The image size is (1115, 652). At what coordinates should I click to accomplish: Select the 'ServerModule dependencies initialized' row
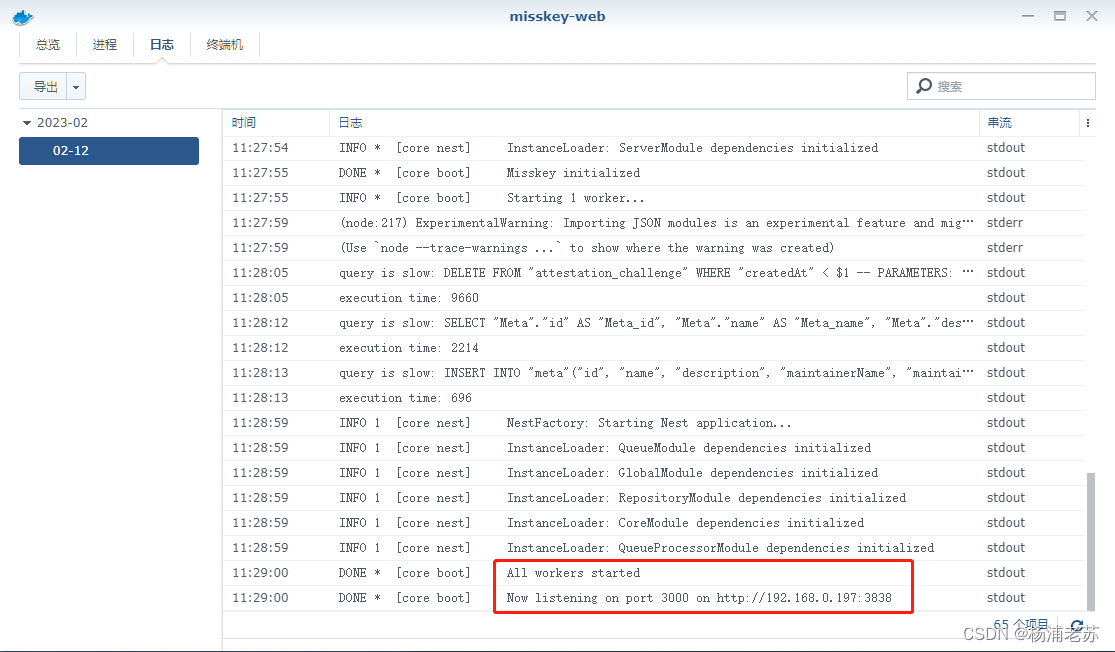(654, 148)
